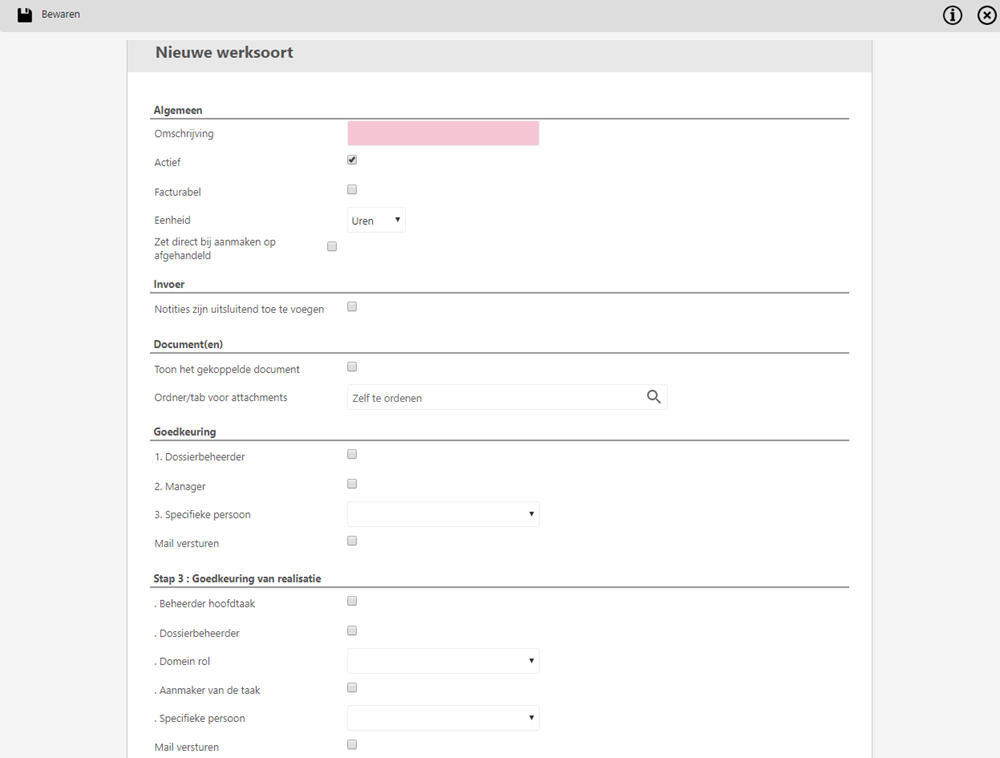Click the Bewaren button label
This screenshot has height=758, width=1000.
pos(61,15)
